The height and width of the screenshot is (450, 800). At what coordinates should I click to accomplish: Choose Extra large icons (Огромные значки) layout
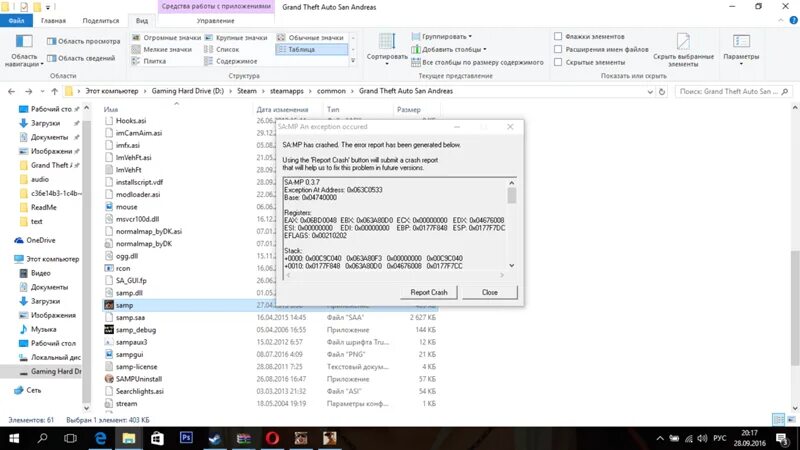pos(166,38)
